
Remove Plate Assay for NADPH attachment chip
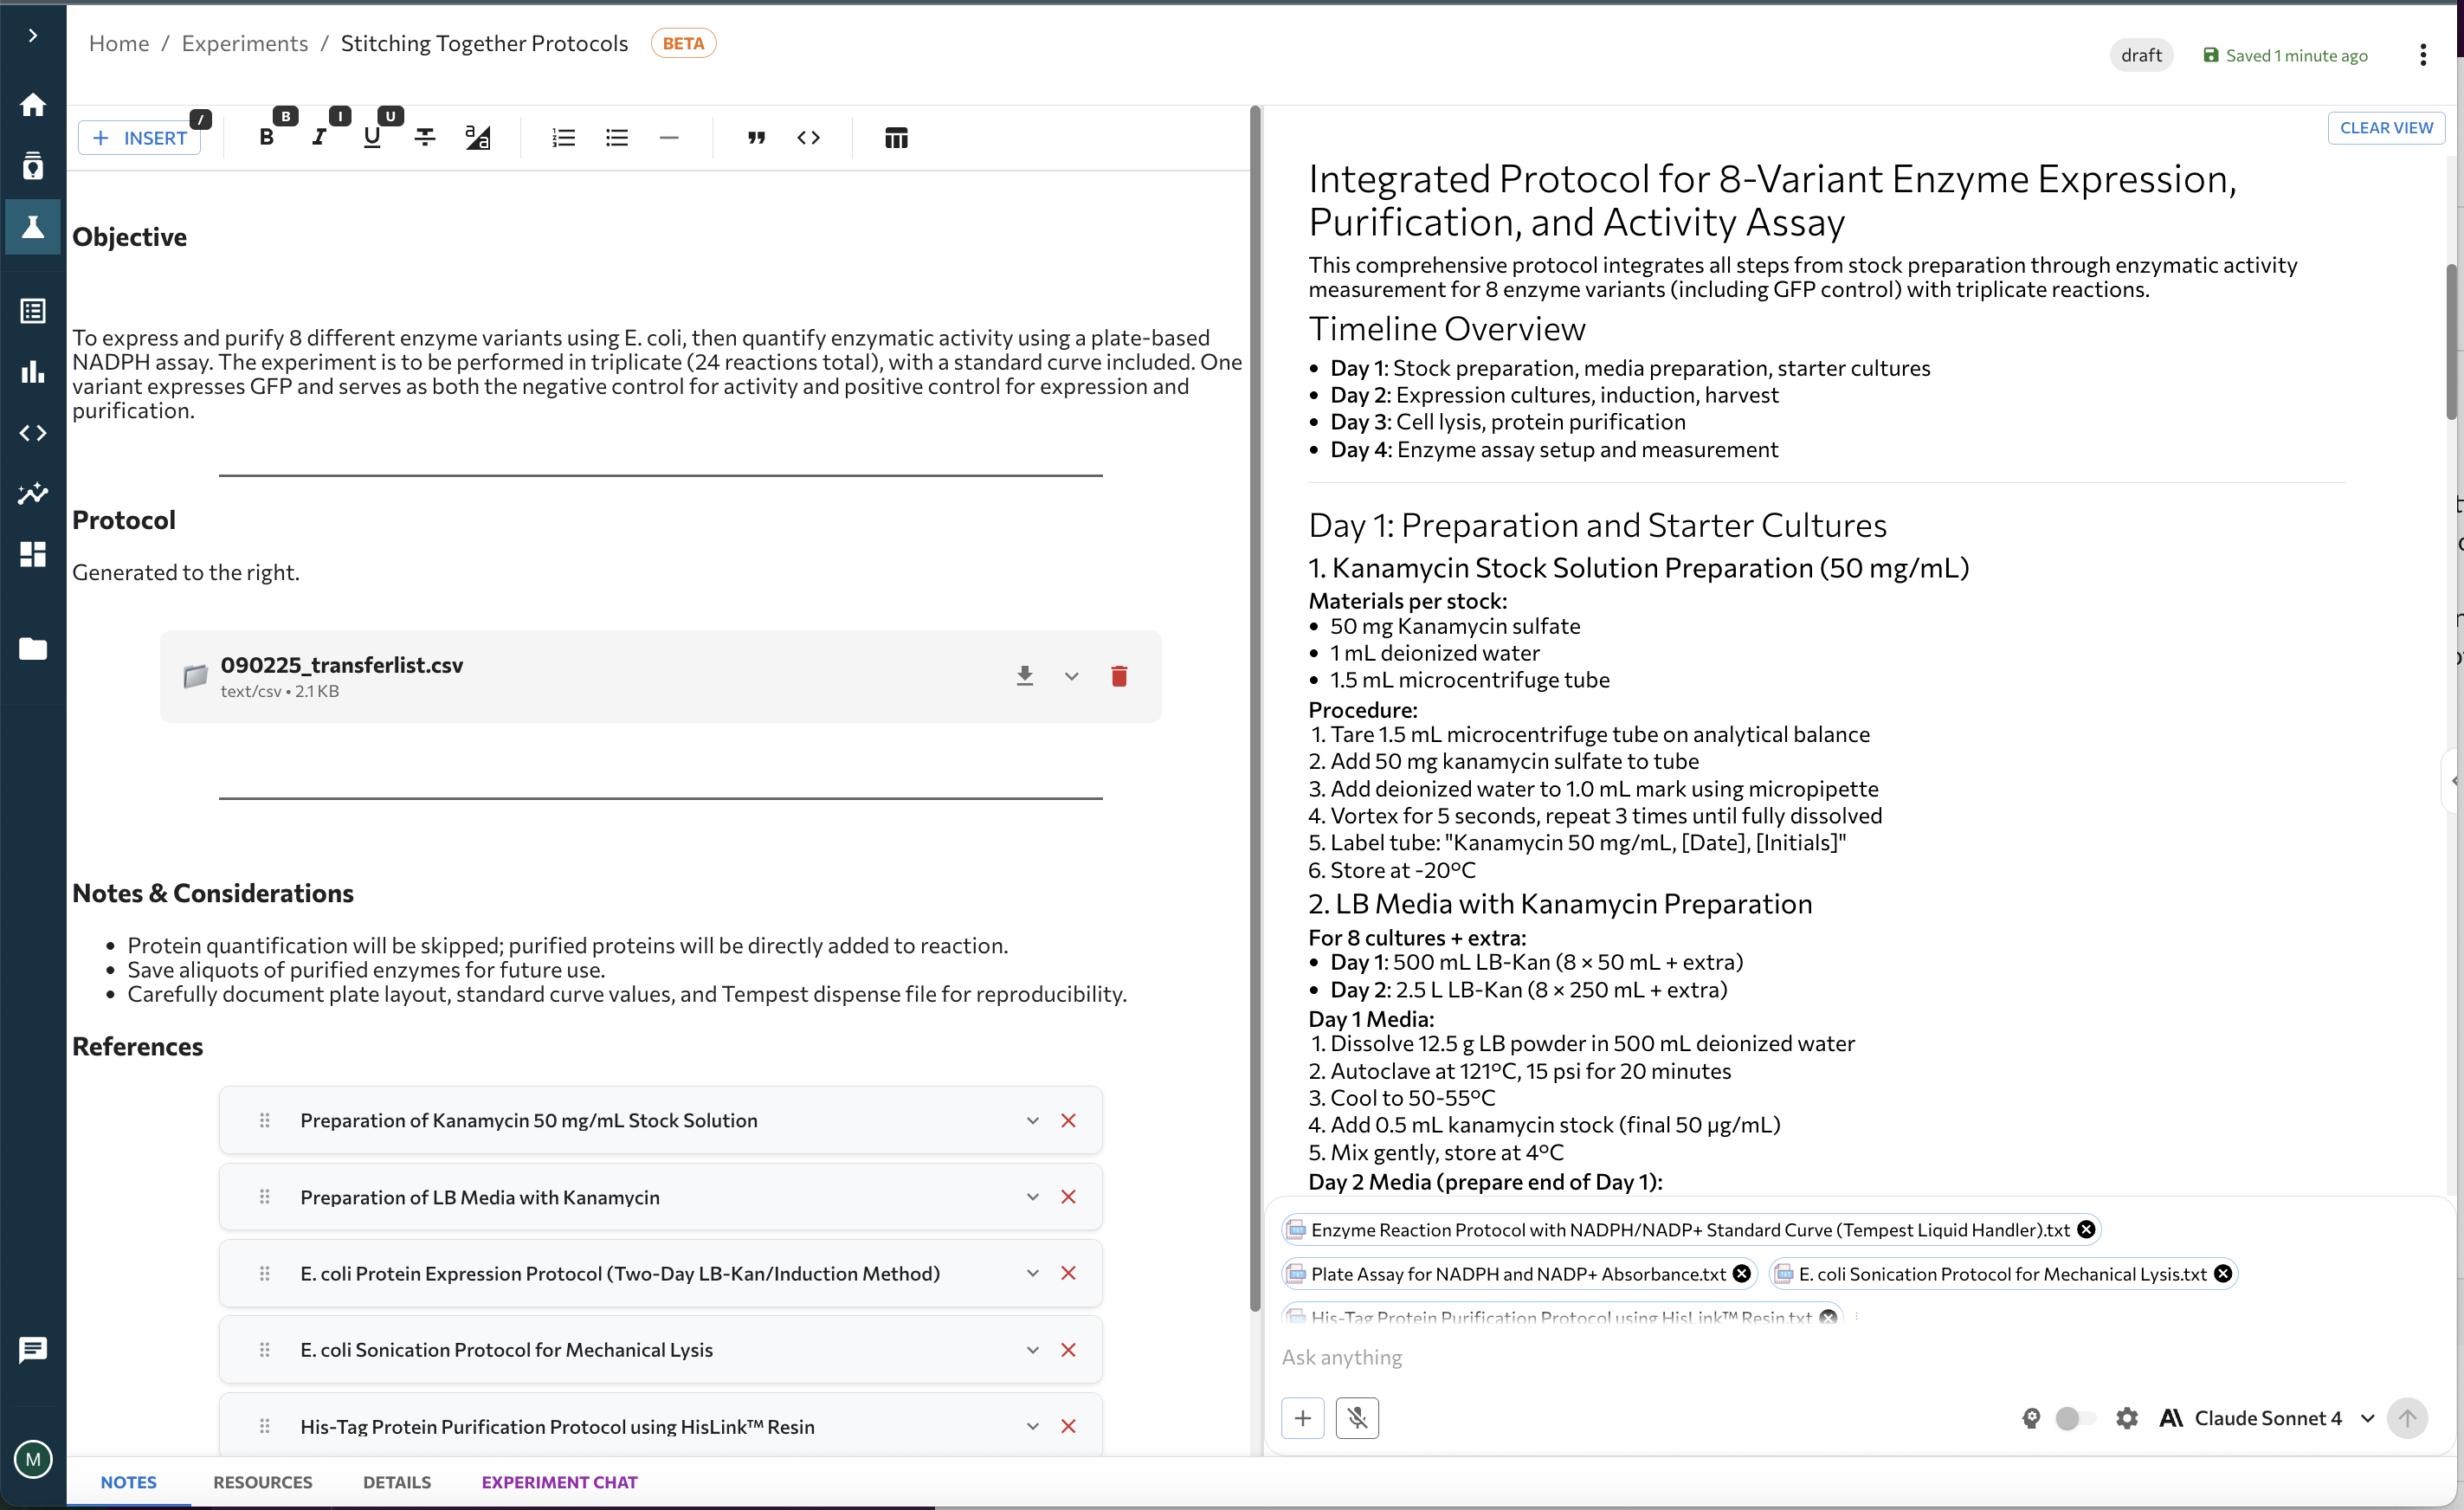pos(1742,1274)
